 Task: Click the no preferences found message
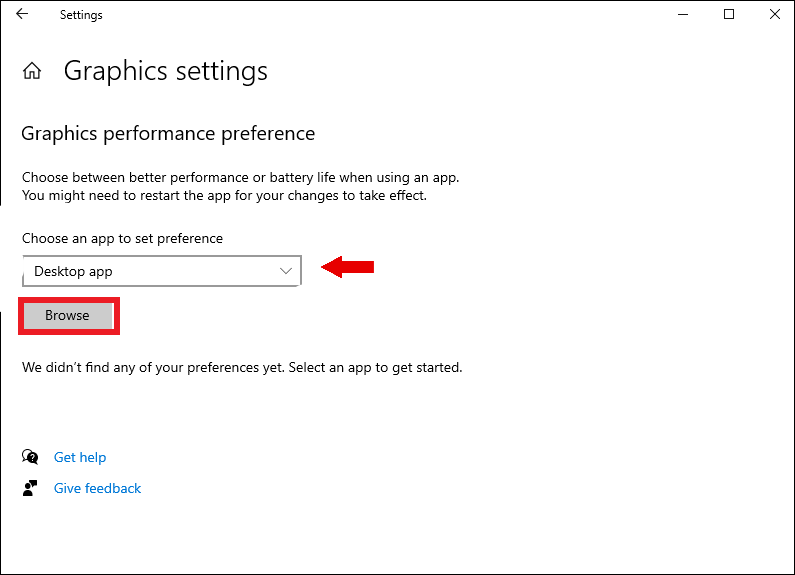click(x=242, y=367)
